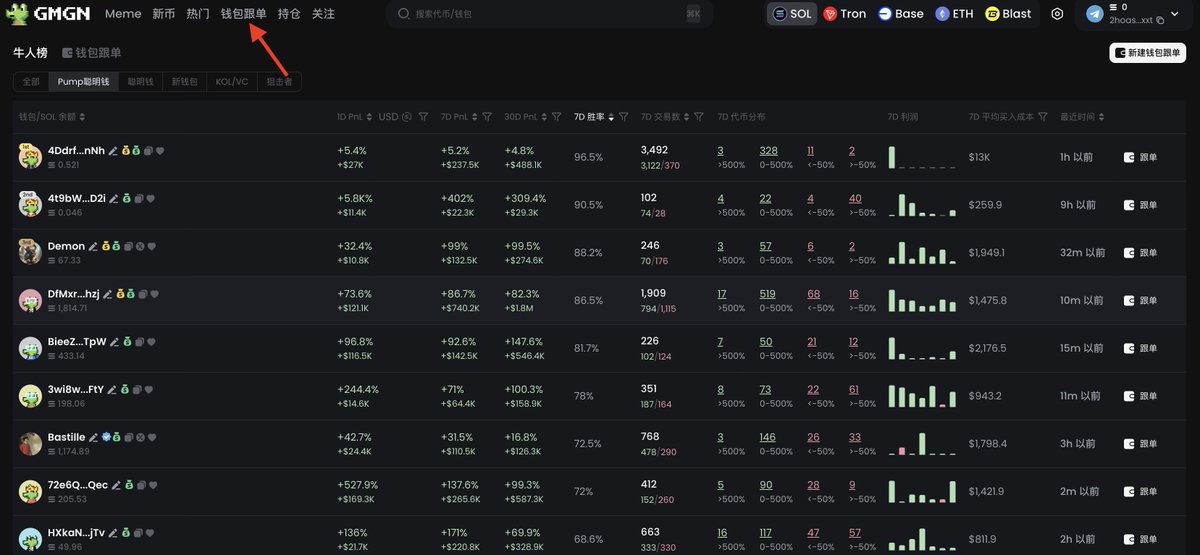Click the token and wallet search field
Screen dimensions: 1200x555
(x=548, y=14)
